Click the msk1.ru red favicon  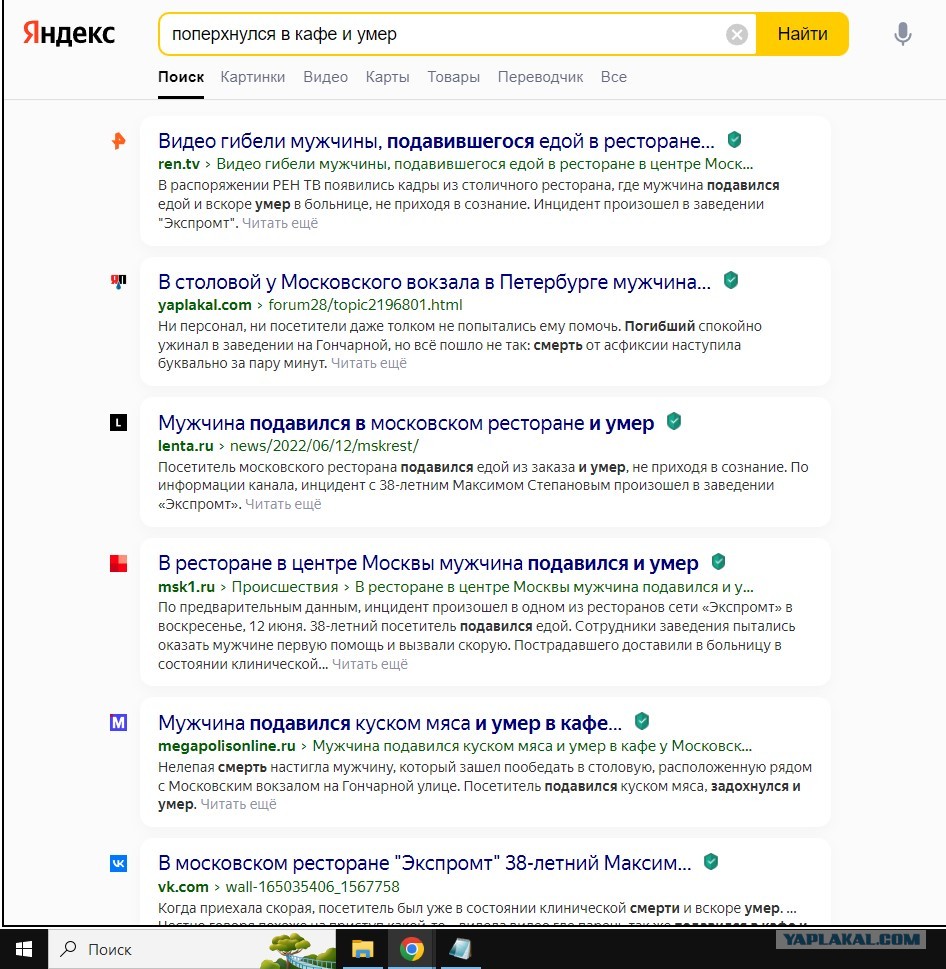[118, 563]
